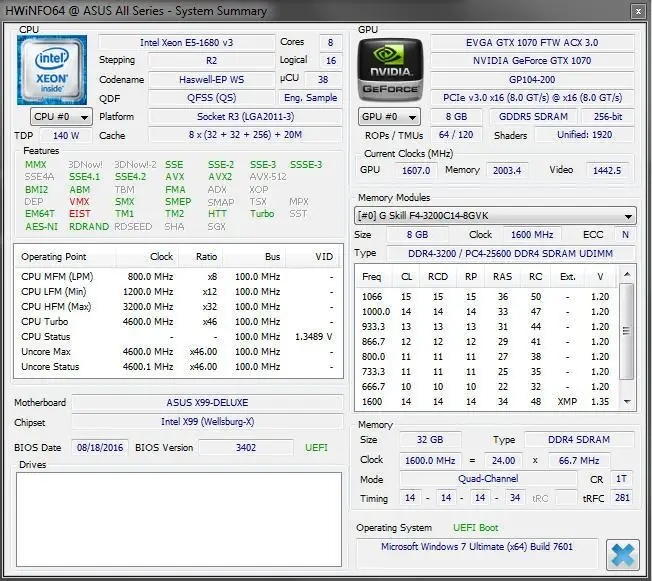The height and width of the screenshot is (581, 652).
Task: Select the CPU HFM (Max) row
Action: pyautogui.click(x=178, y=307)
